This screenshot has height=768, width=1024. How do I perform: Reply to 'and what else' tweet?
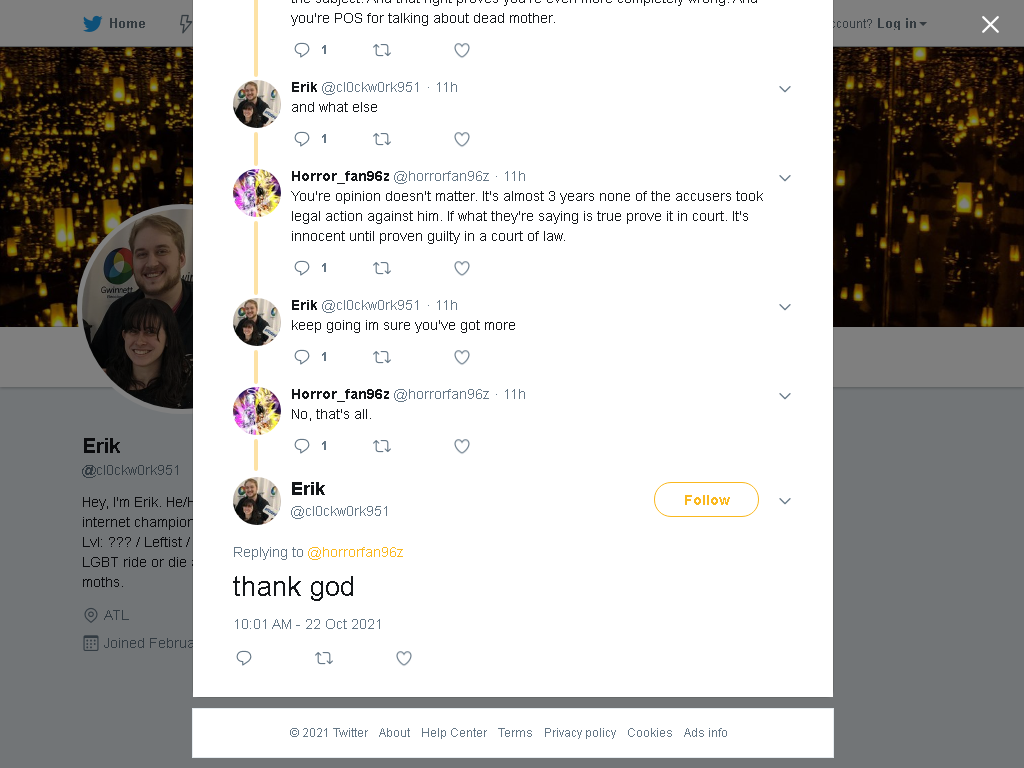tap(302, 138)
